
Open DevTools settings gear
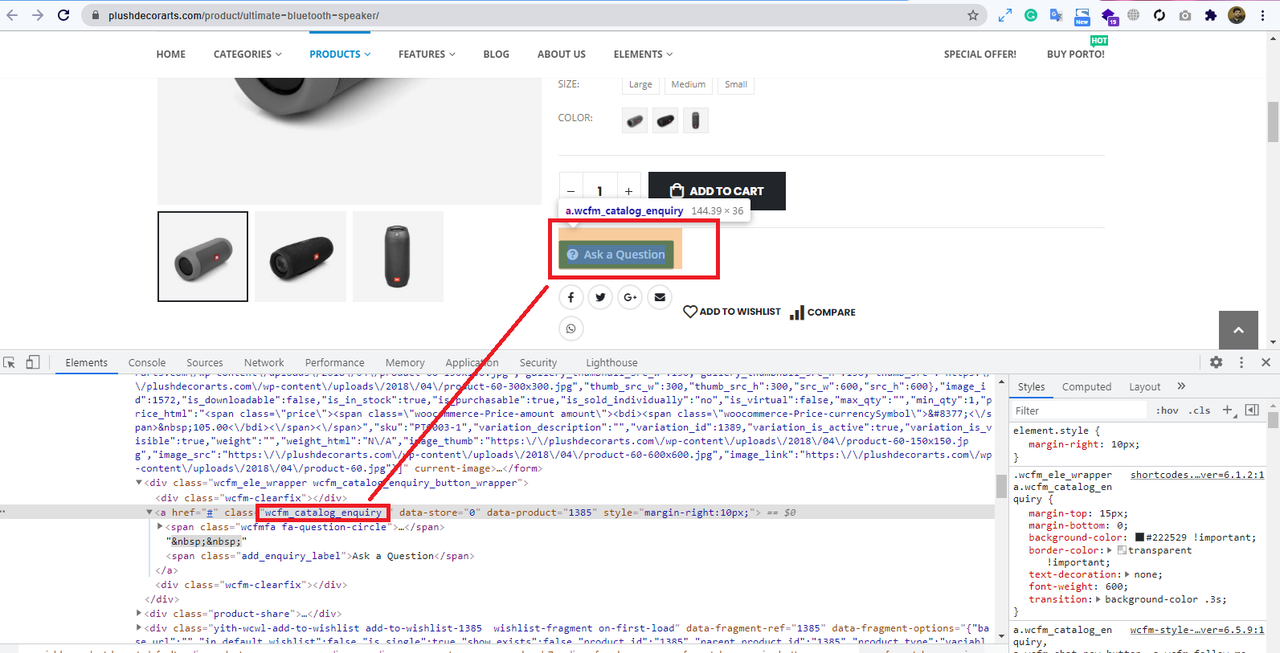click(x=1216, y=362)
